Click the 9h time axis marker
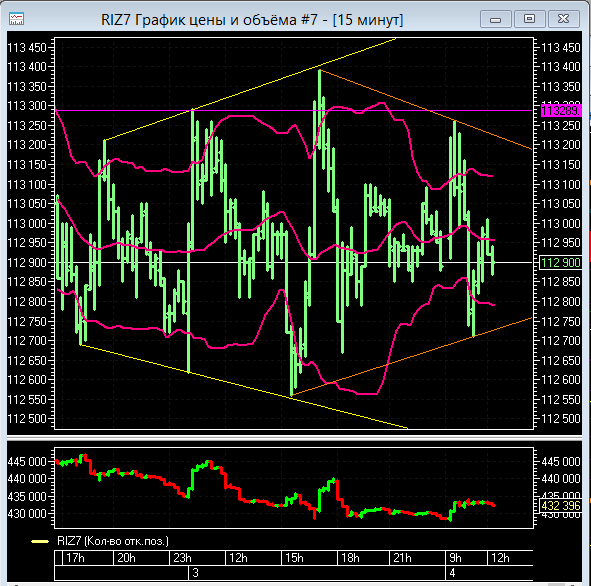This screenshot has width=591, height=586. click(455, 558)
